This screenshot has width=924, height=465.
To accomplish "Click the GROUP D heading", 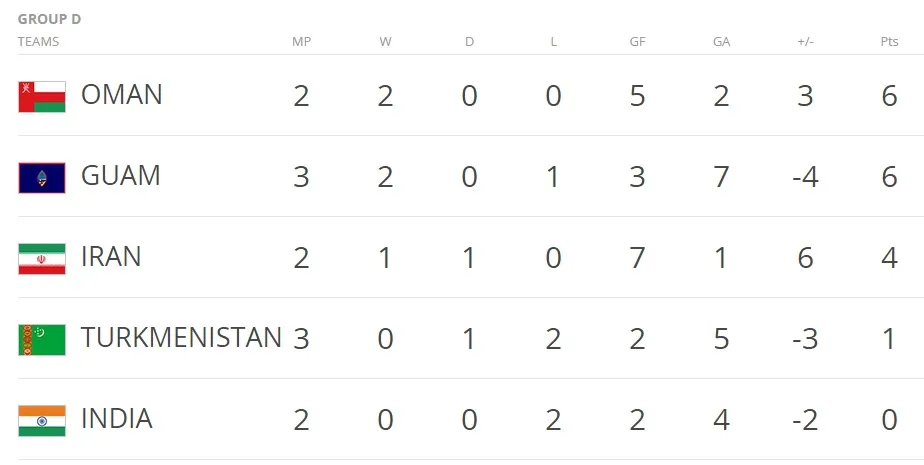I will (x=48, y=18).
